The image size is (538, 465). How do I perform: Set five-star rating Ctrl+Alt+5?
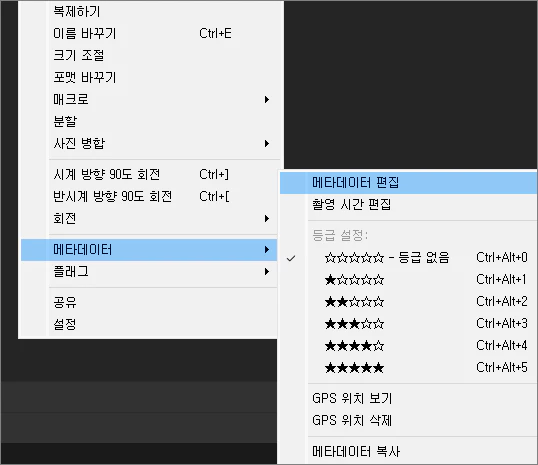(x=408, y=368)
